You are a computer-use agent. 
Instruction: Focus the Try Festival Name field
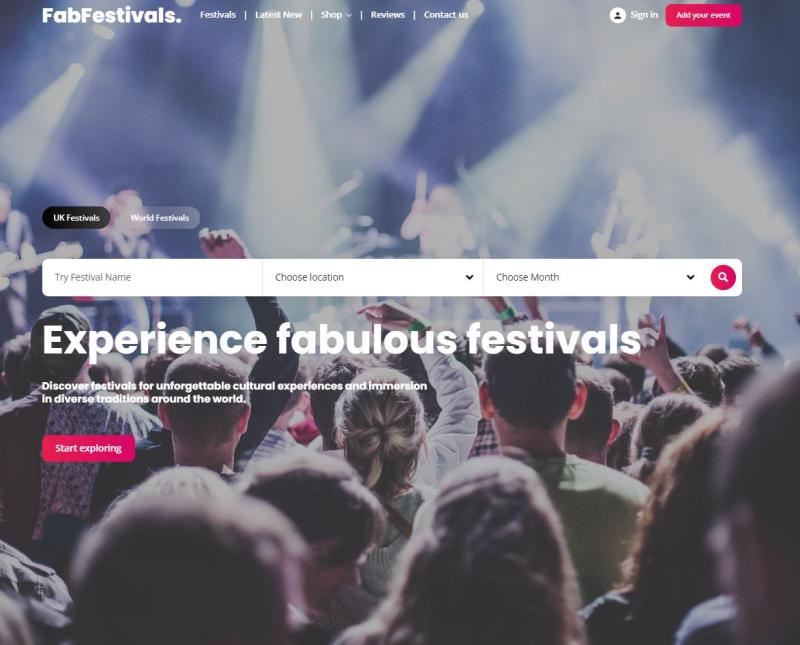[152, 277]
